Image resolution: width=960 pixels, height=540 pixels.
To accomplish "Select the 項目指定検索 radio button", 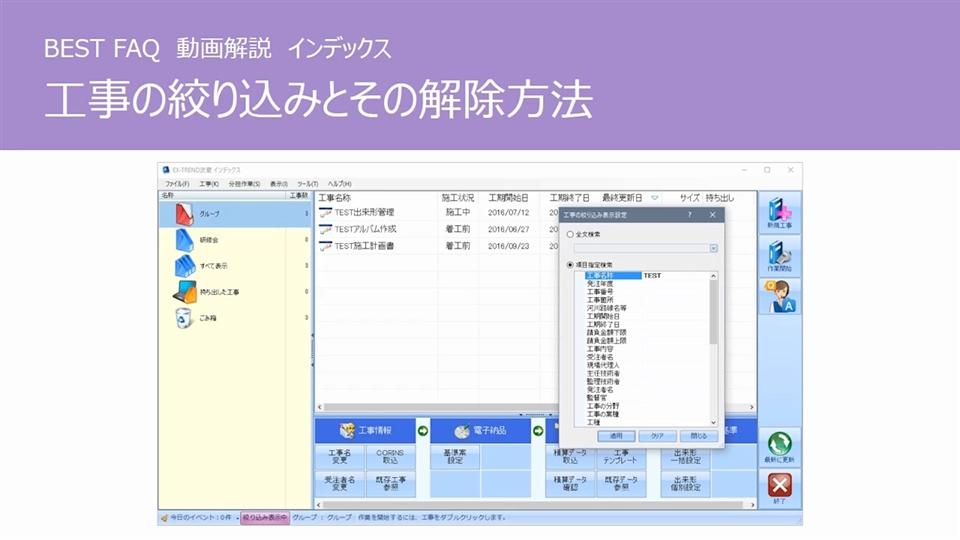I will [570, 265].
